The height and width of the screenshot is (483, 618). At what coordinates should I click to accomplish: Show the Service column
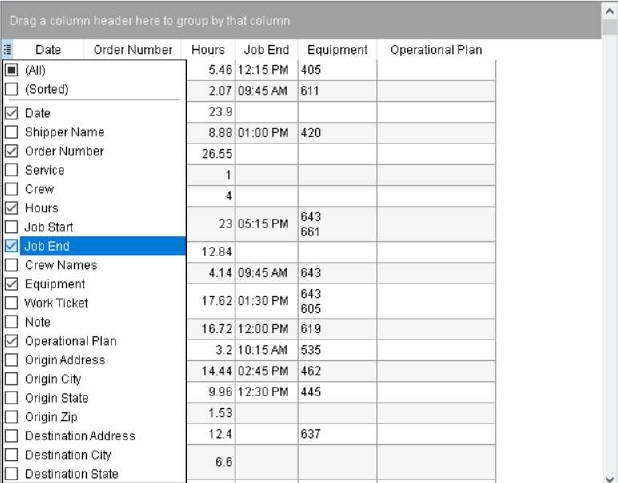tap(11, 170)
